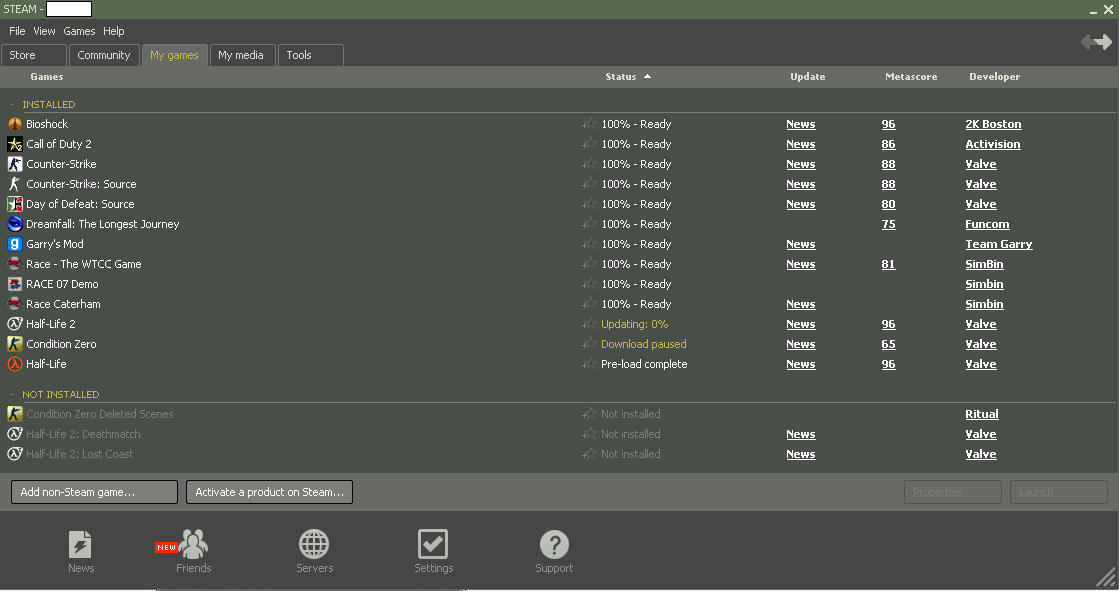Click the RACE 07 Demo icon
This screenshot has height=591, width=1119.
[x=14, y=284]
